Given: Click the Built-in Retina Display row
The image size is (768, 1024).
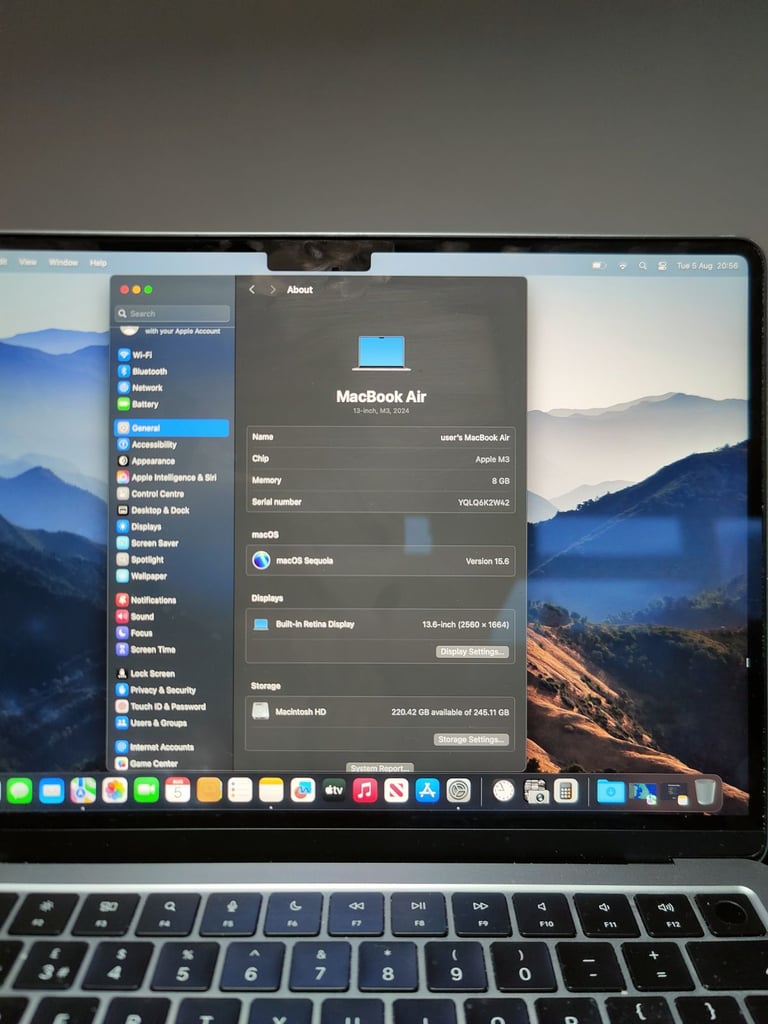Looking at the screenshot, I should (x=381, y=624).
